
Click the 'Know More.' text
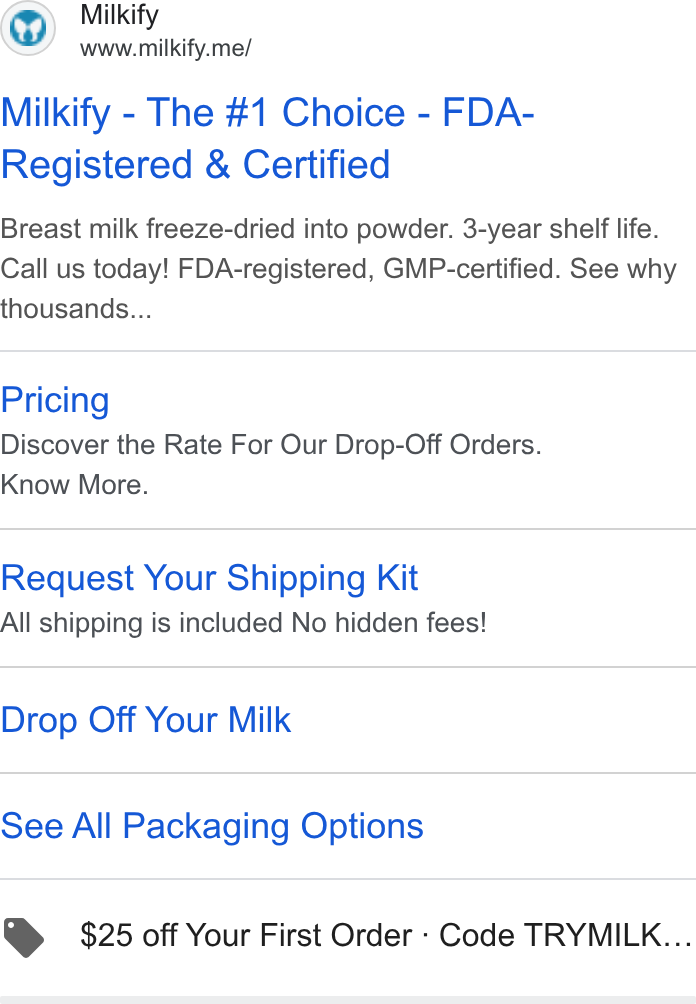pos(74,485)
